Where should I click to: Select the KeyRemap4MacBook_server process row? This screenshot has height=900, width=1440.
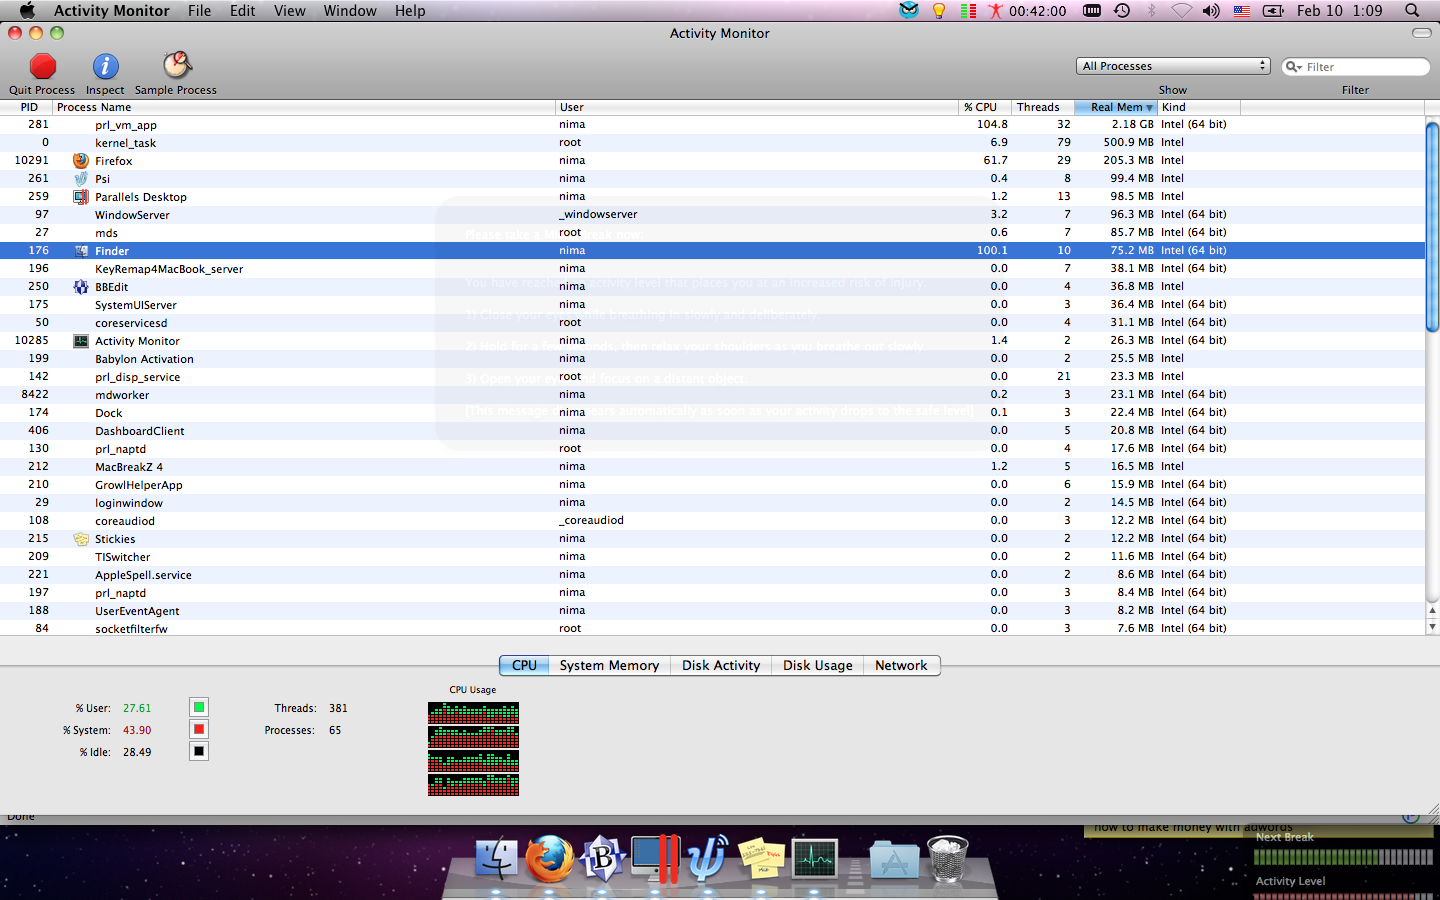coord(712,269)
